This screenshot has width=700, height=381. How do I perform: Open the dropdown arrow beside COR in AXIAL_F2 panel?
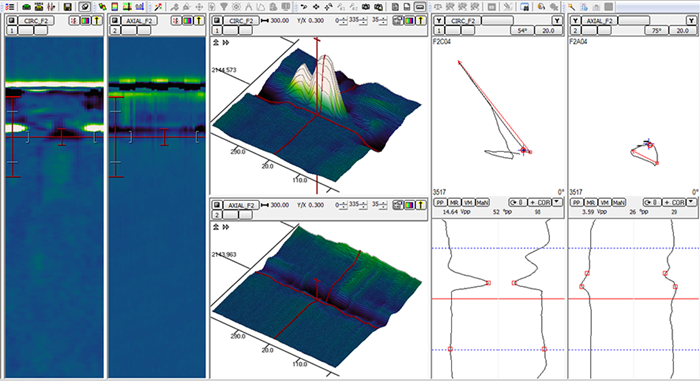click(x=692, y=202)
